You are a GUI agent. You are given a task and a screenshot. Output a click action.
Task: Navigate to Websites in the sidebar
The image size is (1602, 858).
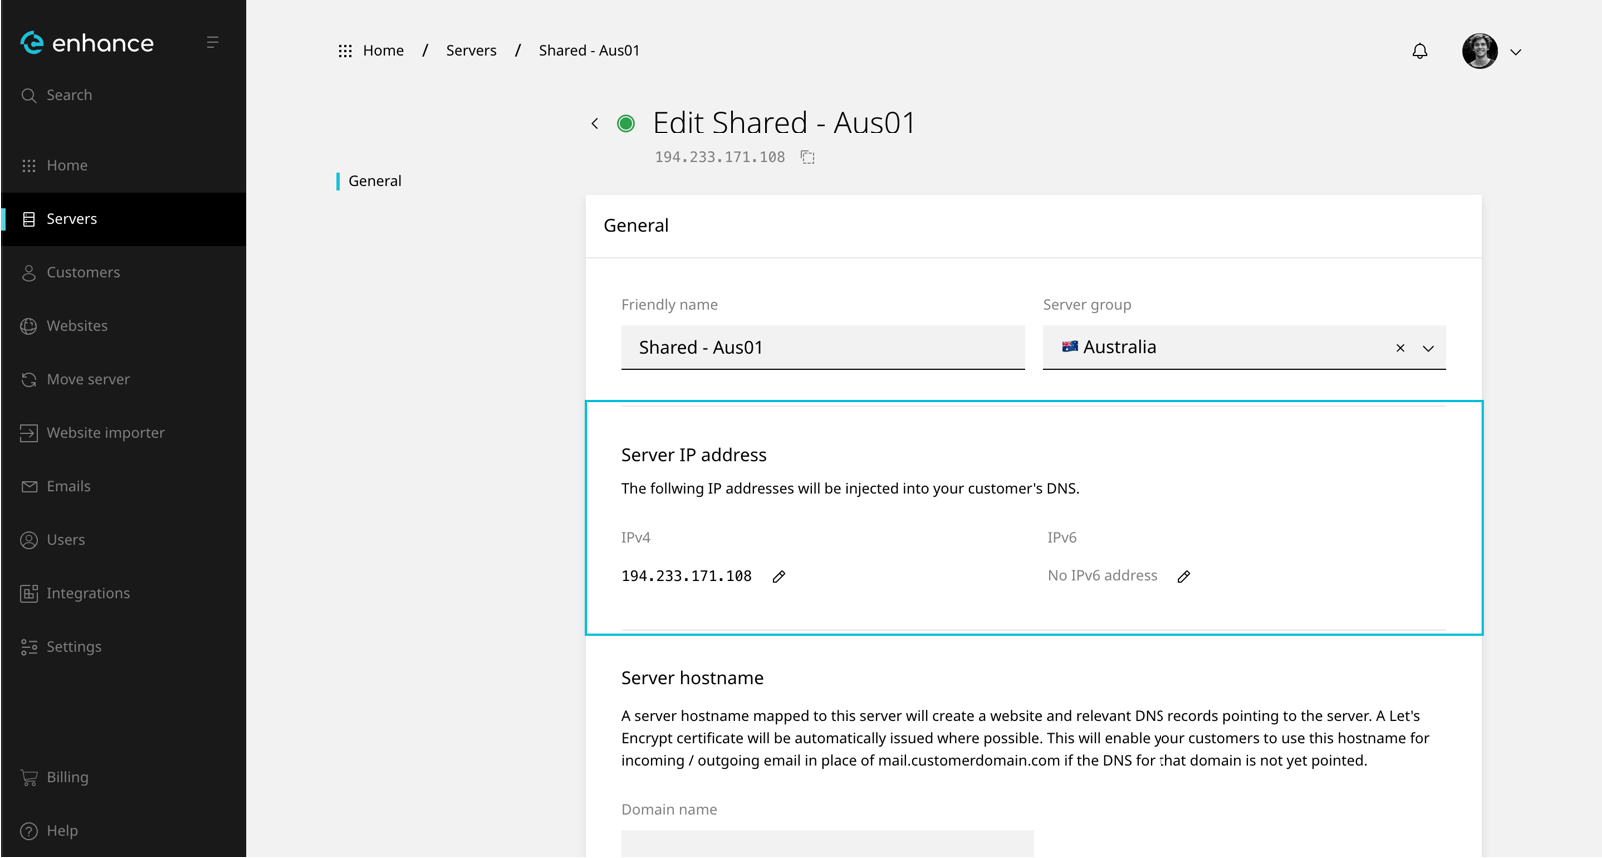(77, 326)
